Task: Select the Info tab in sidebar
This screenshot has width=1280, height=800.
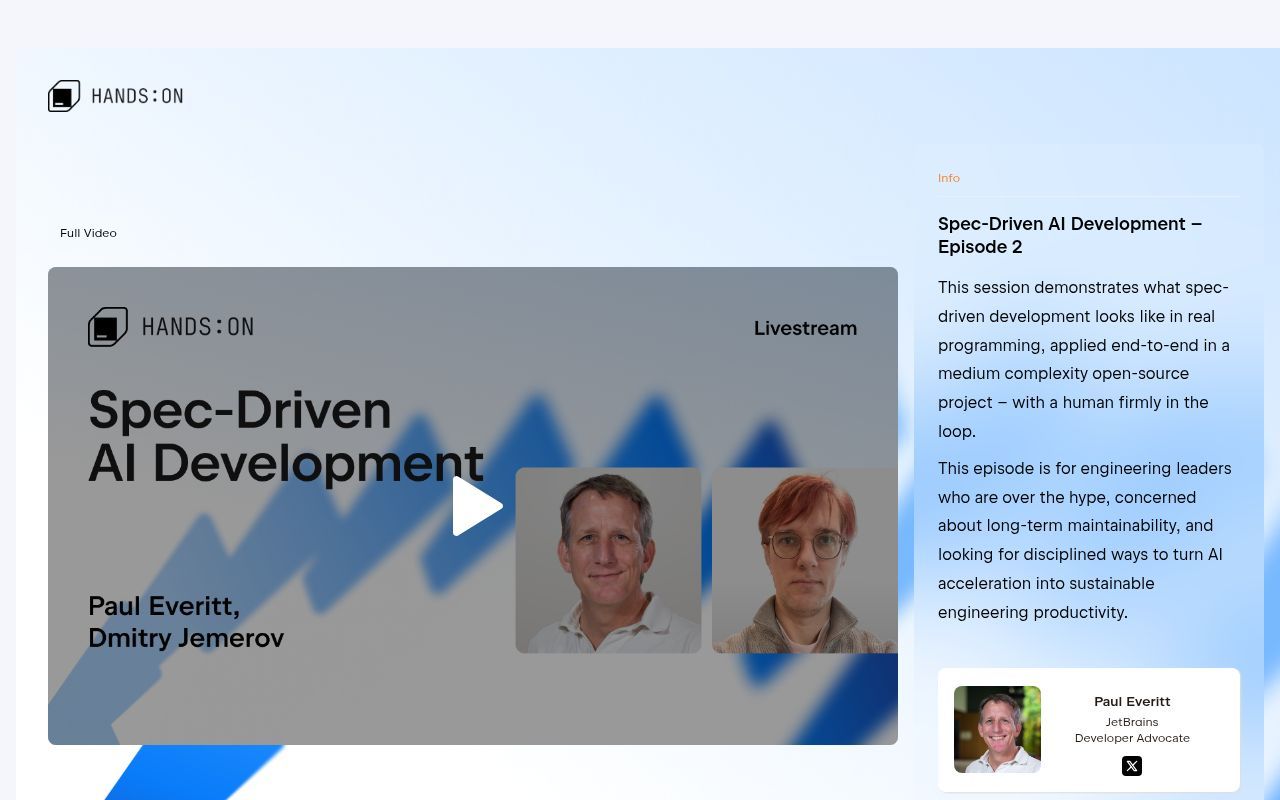Action: 949,178
